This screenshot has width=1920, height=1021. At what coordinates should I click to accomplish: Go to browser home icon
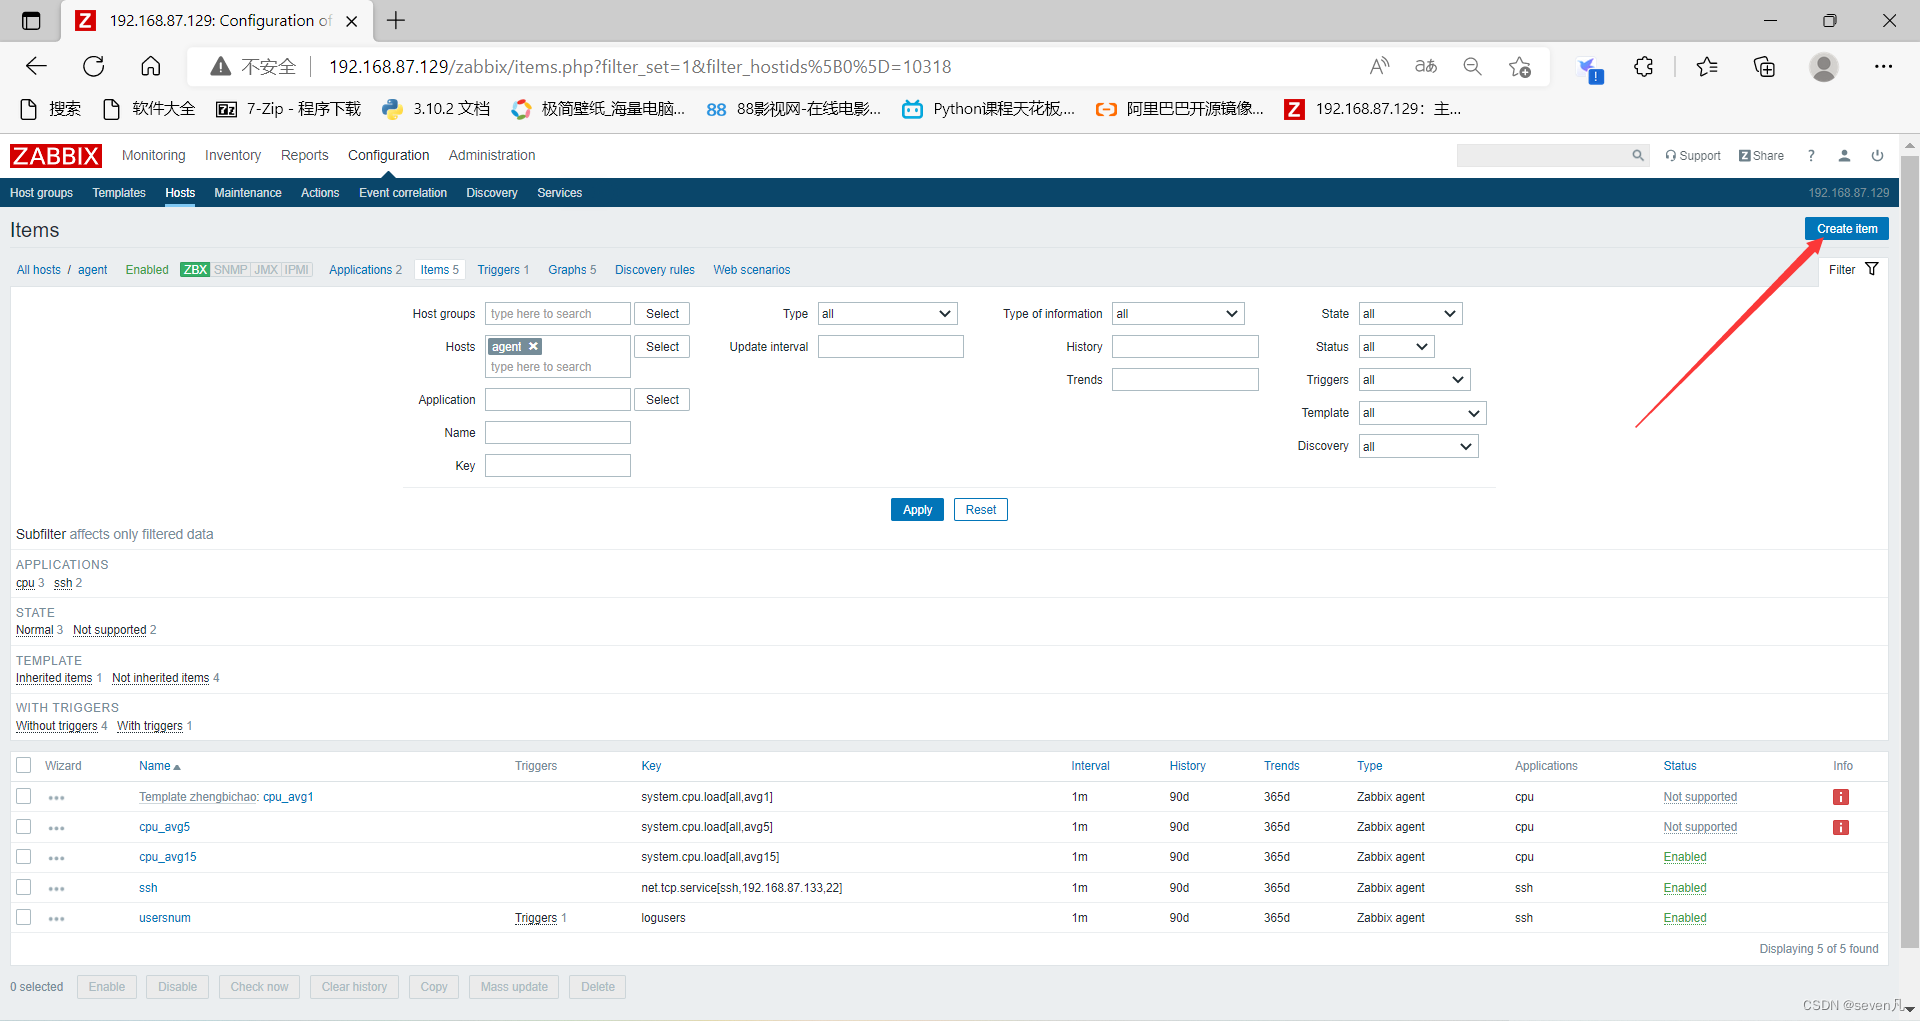[151, 67]
